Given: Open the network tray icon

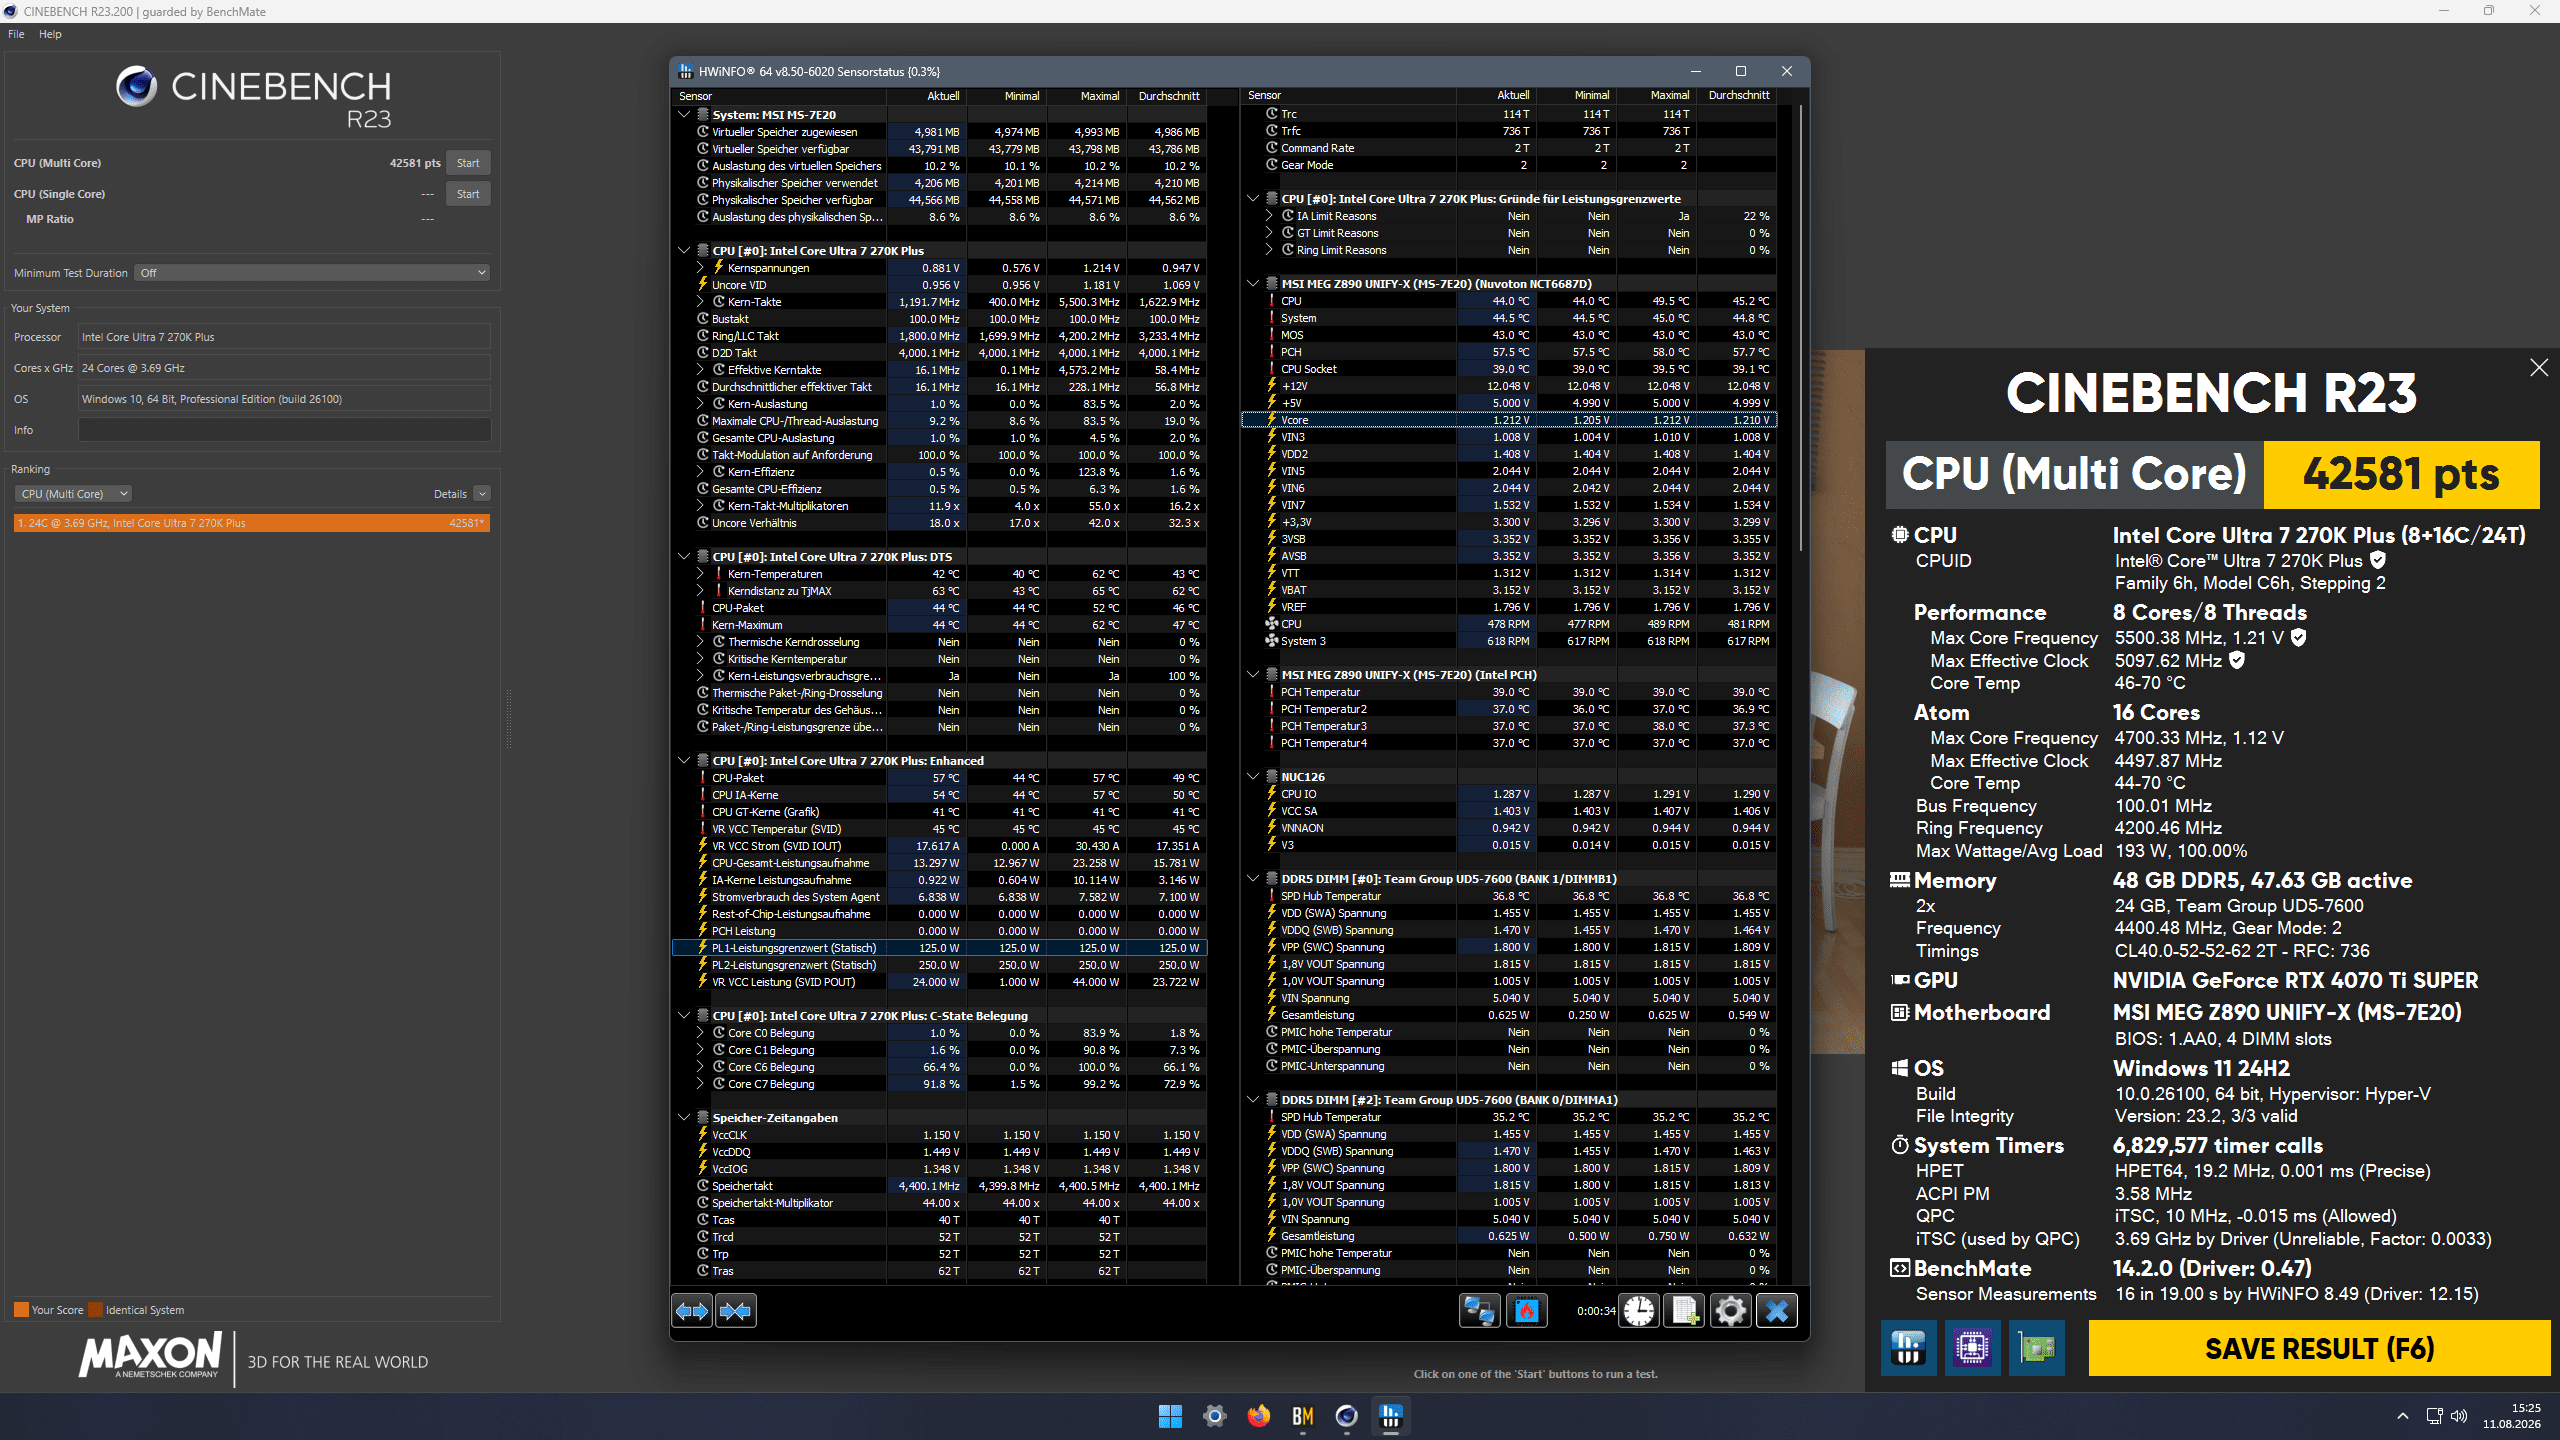Looking at the screenshot, I should coord(2434,1416).
